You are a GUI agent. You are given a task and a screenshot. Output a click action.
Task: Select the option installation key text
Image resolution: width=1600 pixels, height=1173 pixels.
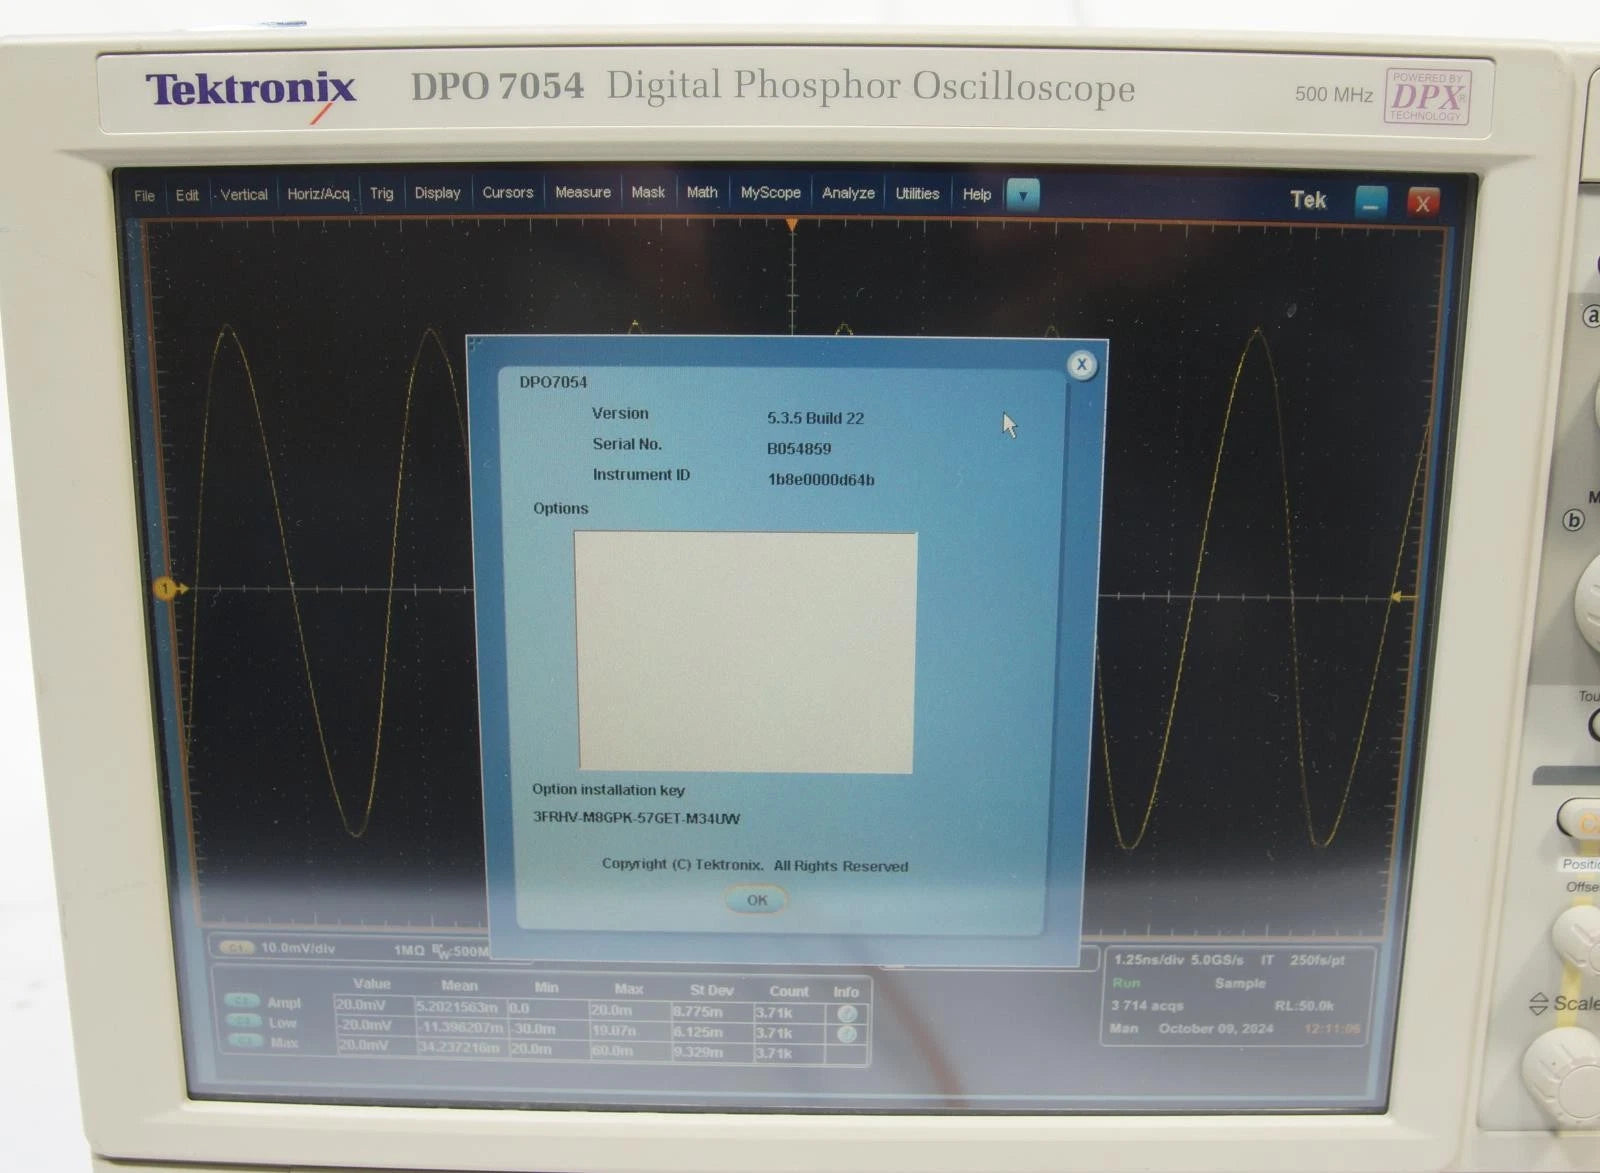[636, 818]
